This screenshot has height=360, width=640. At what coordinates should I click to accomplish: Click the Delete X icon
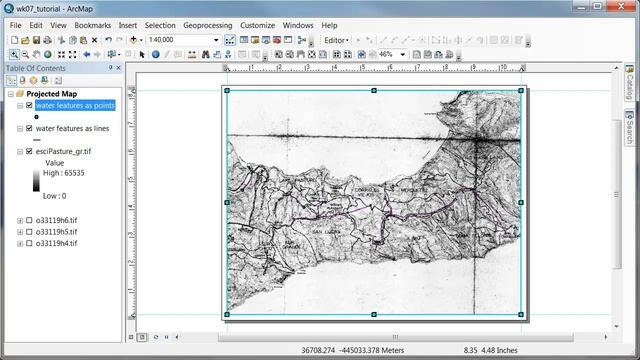[x=94, y=40]
